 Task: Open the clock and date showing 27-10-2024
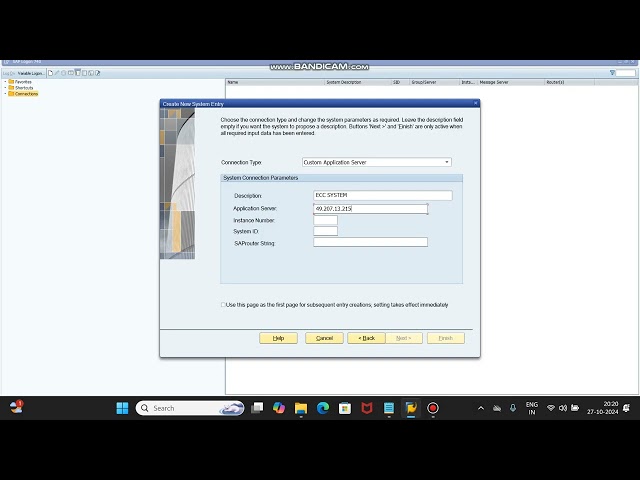(603, 408)
